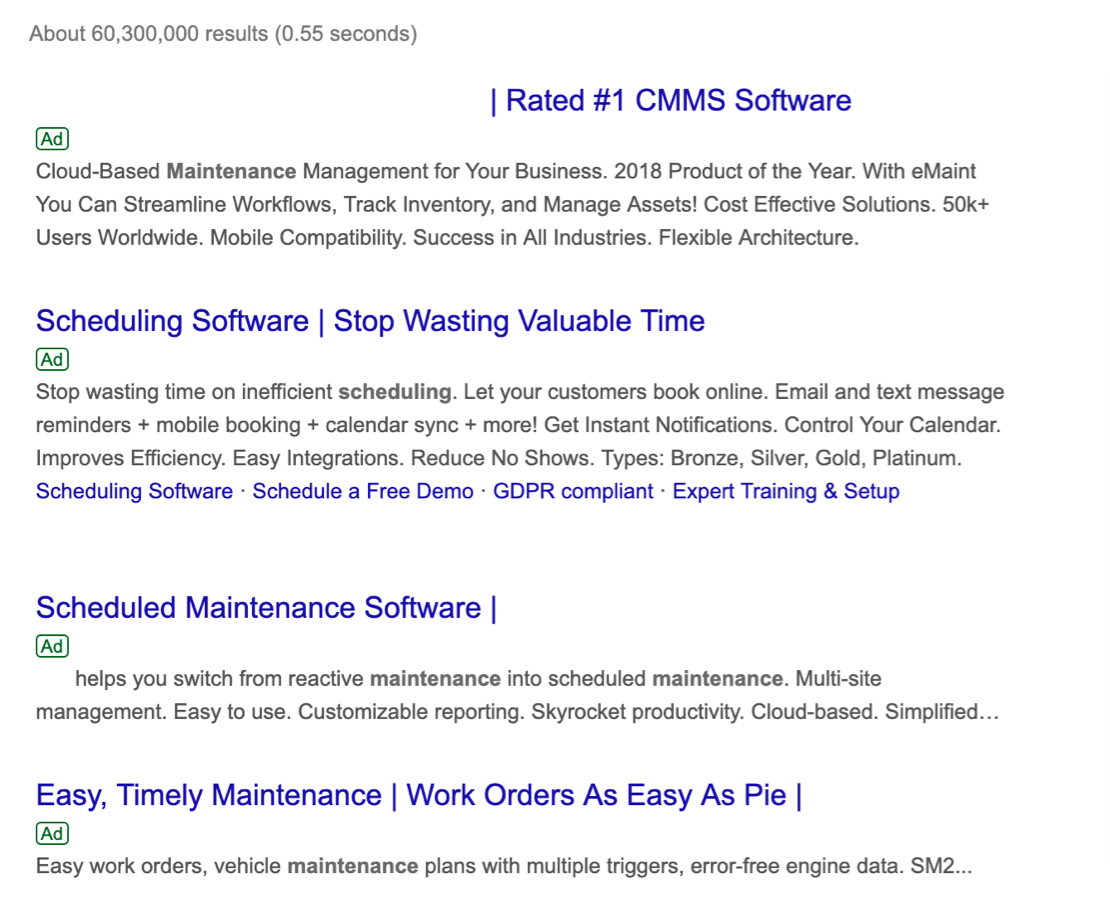
Task: Click Ad badge under Rated #1 CMMS Software
Action: coord(52,139)
